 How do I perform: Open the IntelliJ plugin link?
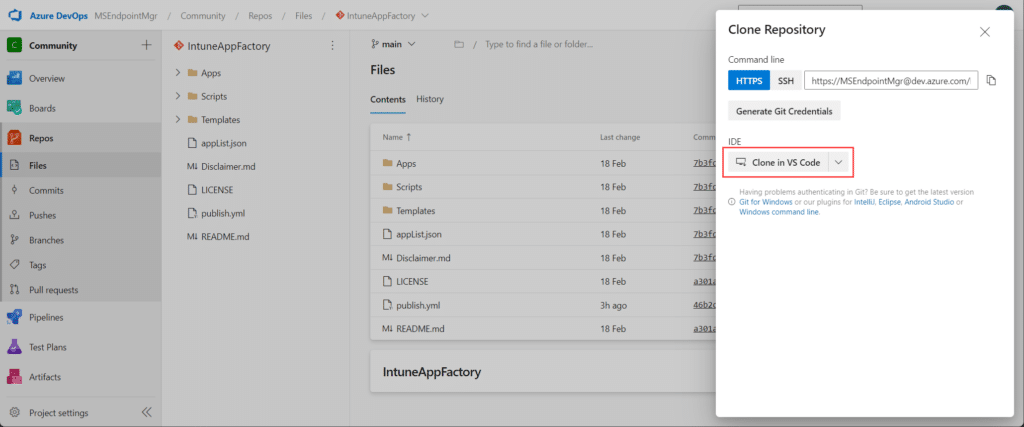click(x=865, y=202)
